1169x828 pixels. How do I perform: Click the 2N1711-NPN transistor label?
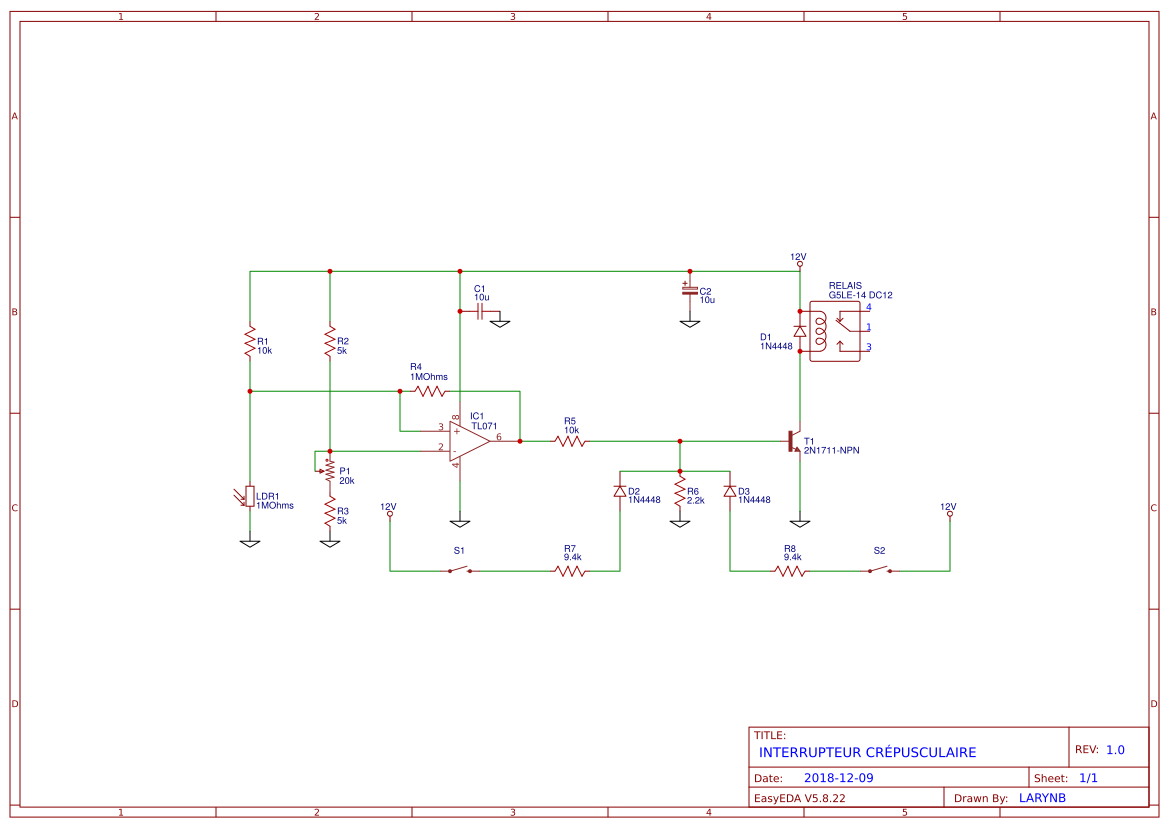tap(831, 450)
